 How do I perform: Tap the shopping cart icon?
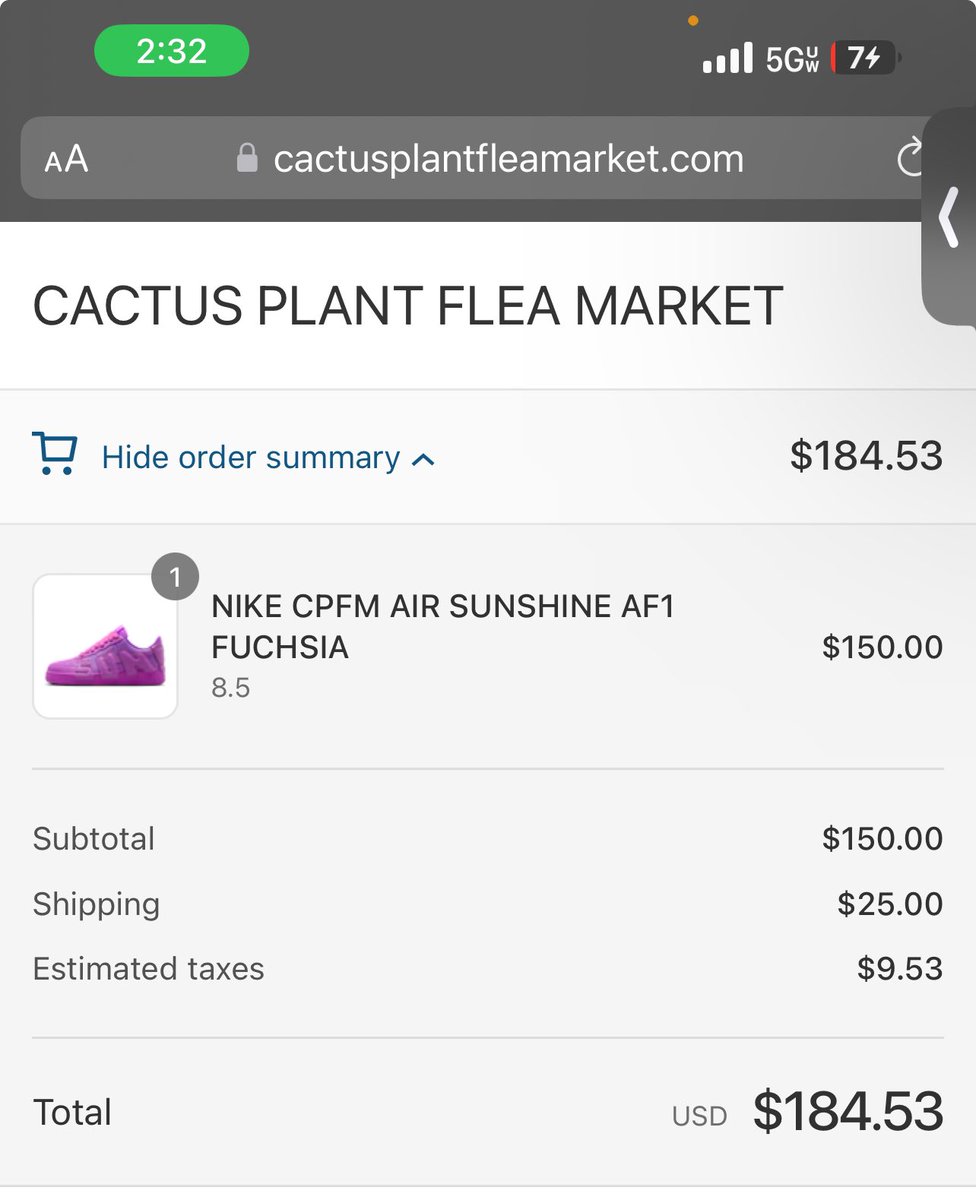click(x=54, y=454)
